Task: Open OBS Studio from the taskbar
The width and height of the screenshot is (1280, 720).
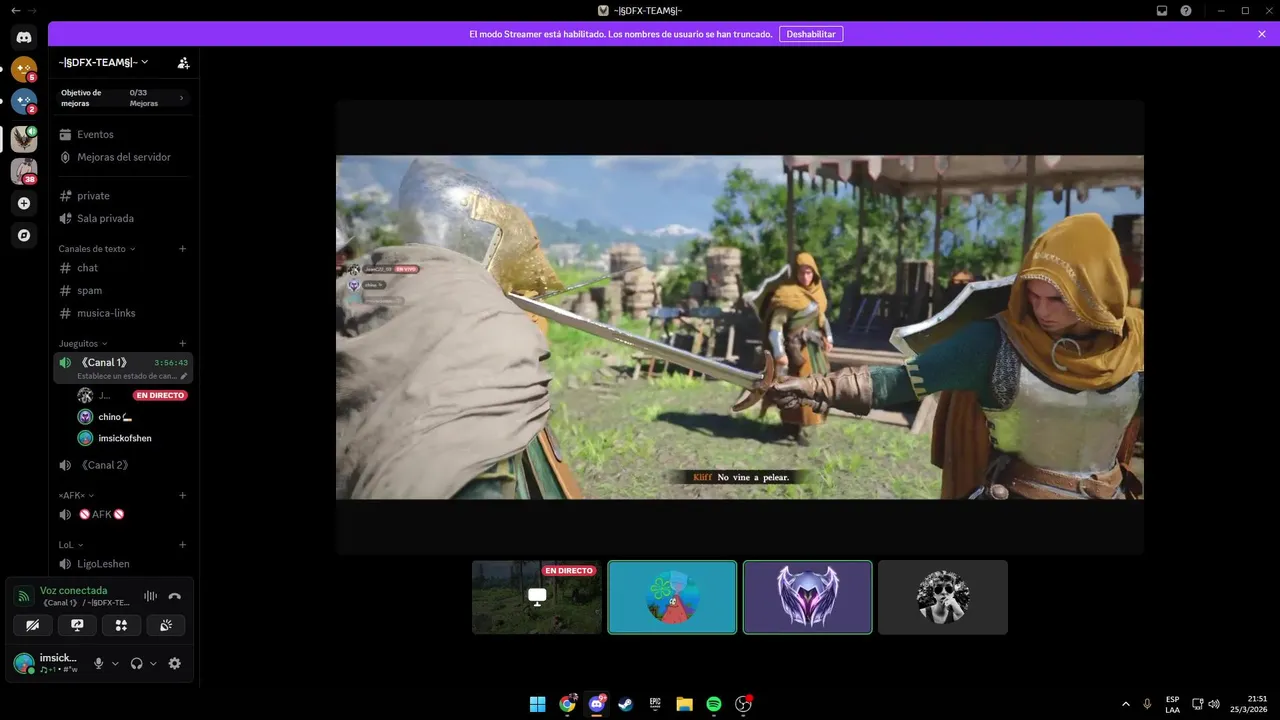Action: point(743,704)
